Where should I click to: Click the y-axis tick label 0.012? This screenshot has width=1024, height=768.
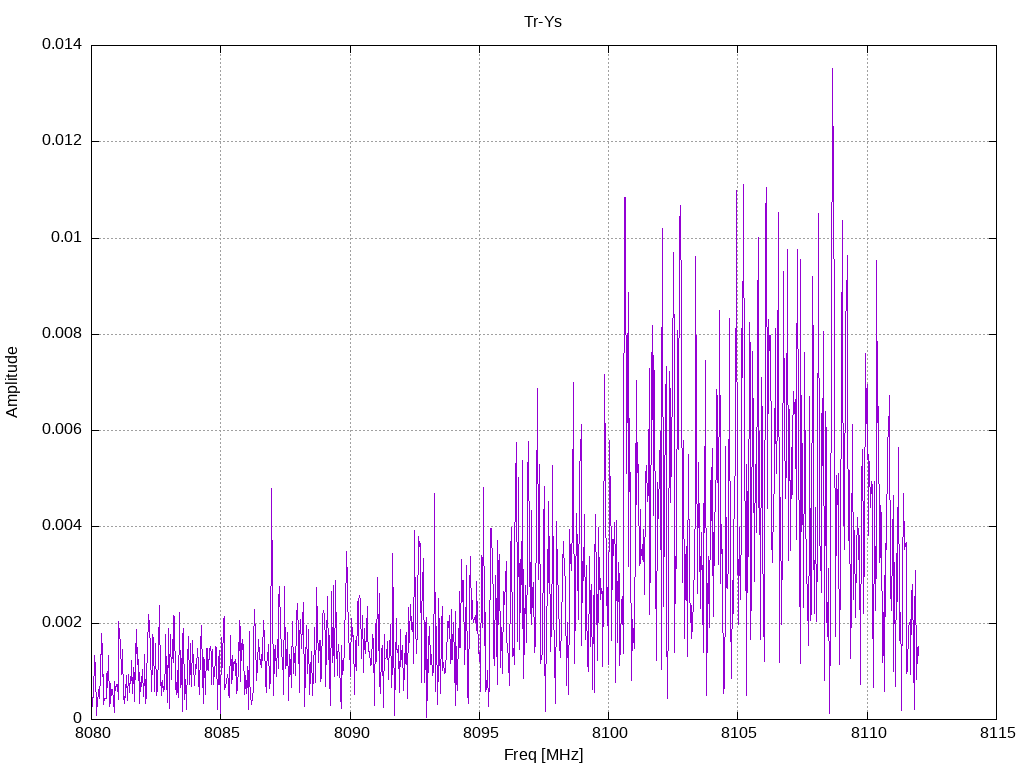(x=62, y=140)
